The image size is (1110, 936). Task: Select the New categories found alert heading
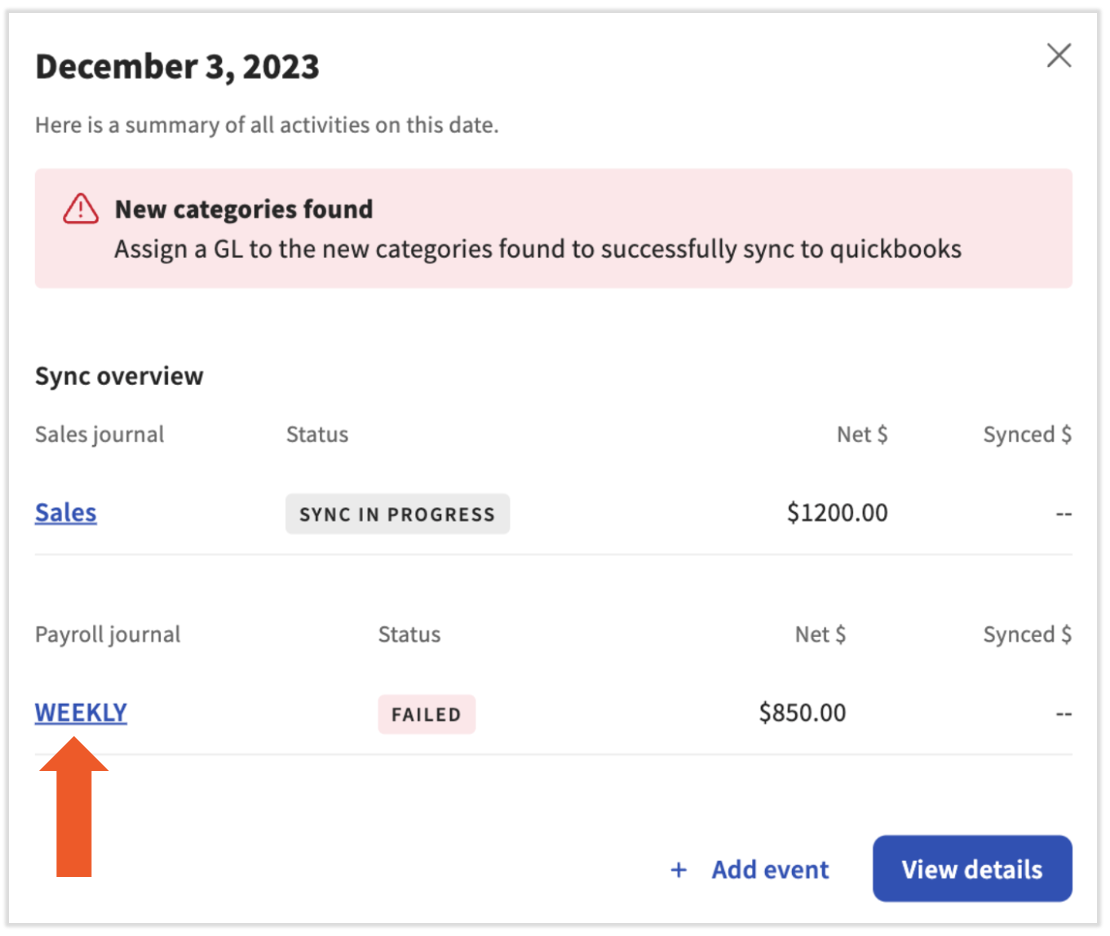(x=243, y=209)
